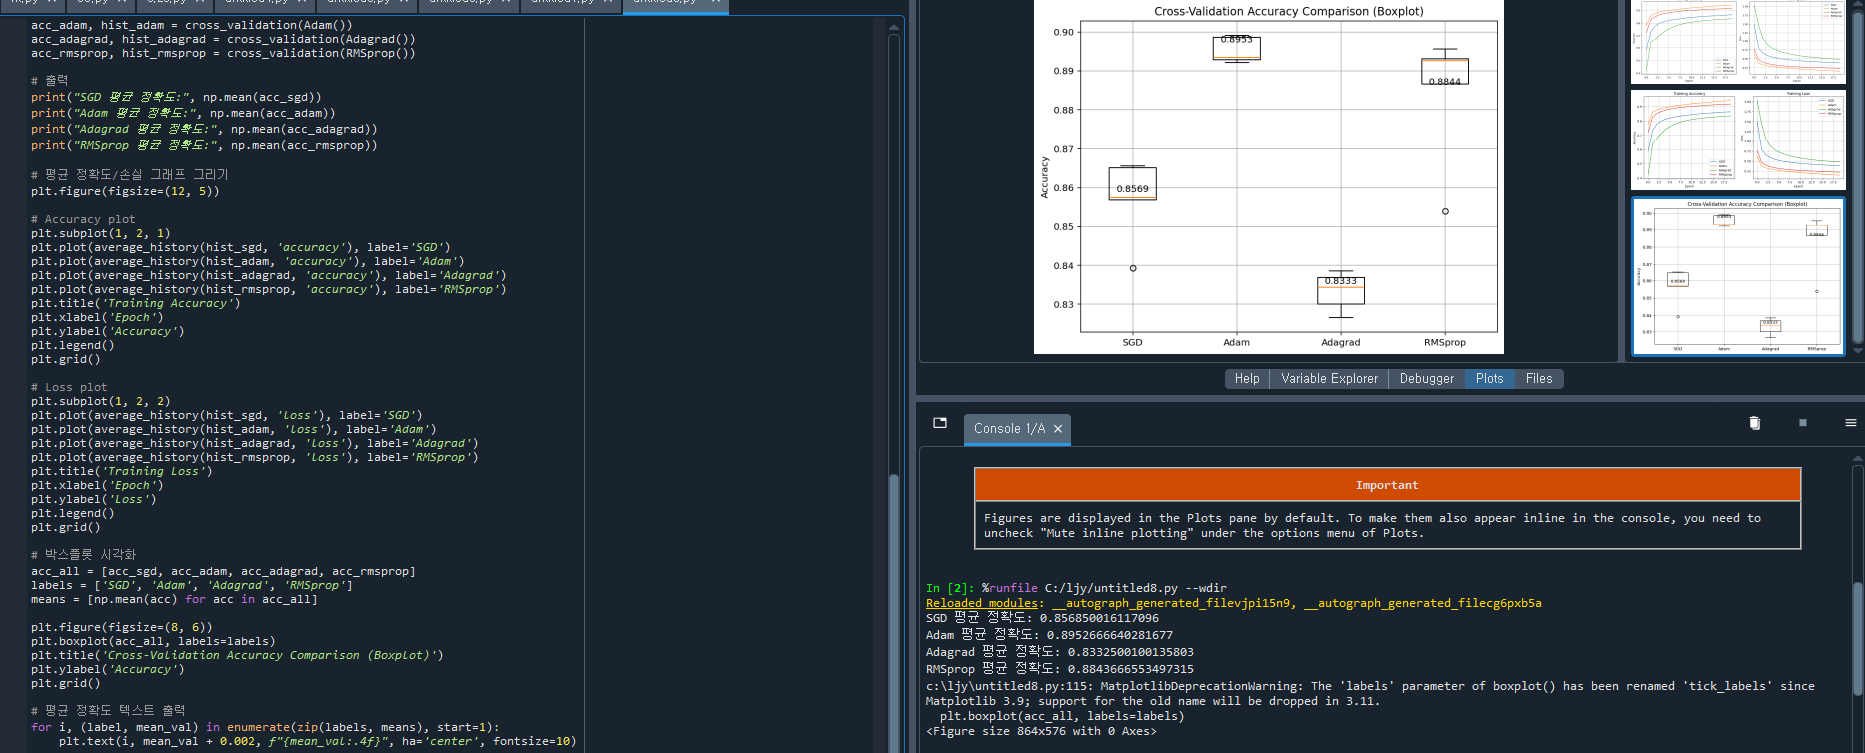Select the boxplot thumbnail in Plots pane
This screenshot has height=753, width=1865.
(x=1738, y=277)
